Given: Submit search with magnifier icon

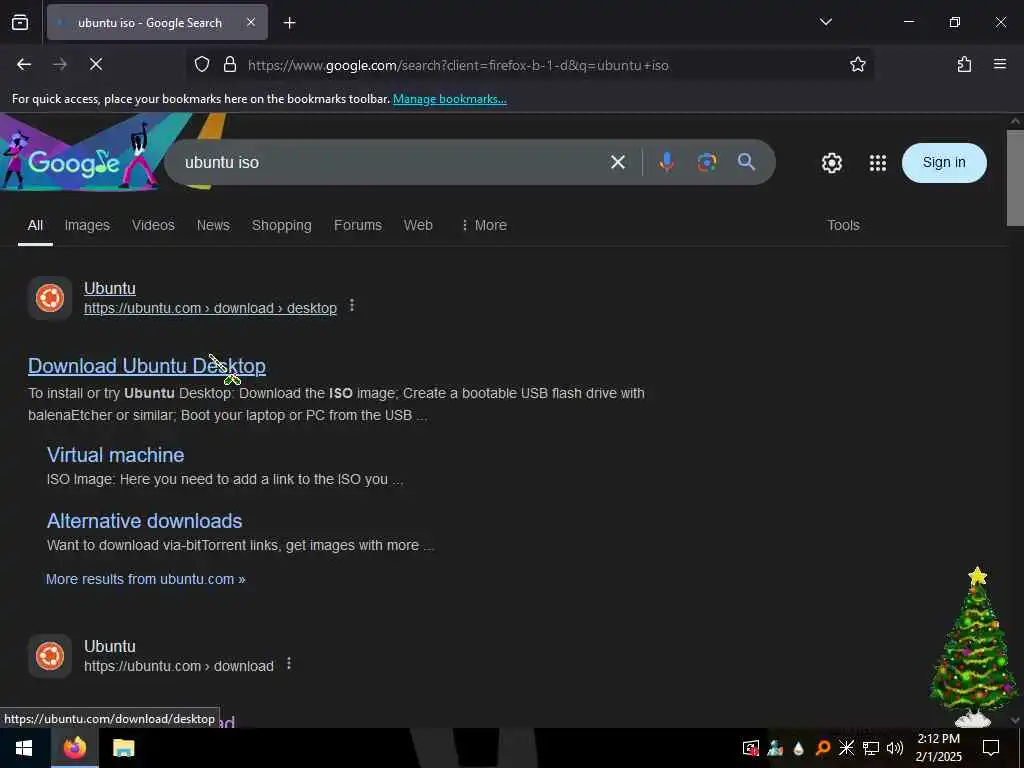Looking at the screenshot, I should pos(746,162).
